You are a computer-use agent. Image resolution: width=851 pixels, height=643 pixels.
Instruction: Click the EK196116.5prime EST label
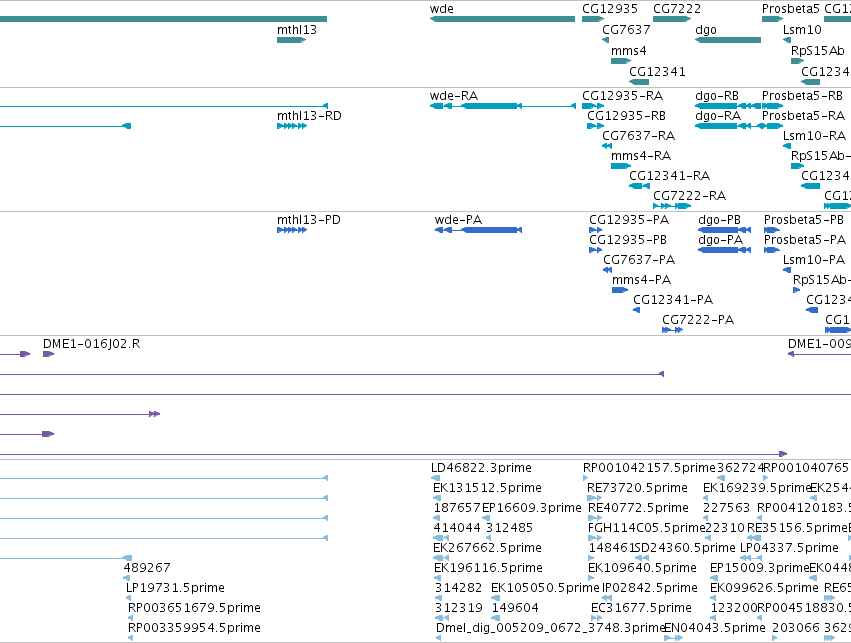pyautogui.click(x=488, y=568)
